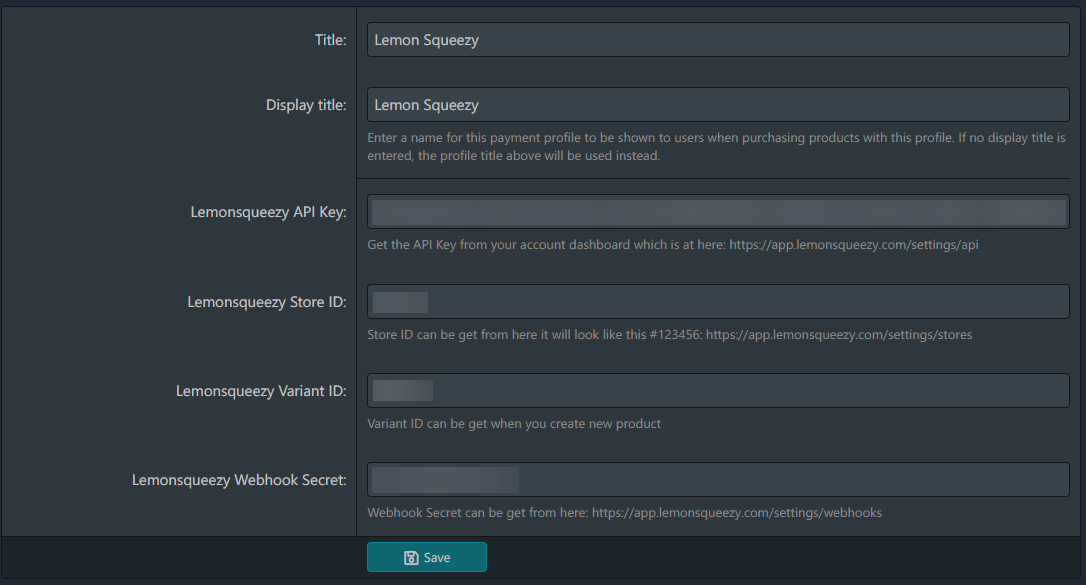
Task: Focus the Lemonsqueezy Webhook Secret field
Action: pyautogui.click(x=718, y=480)
